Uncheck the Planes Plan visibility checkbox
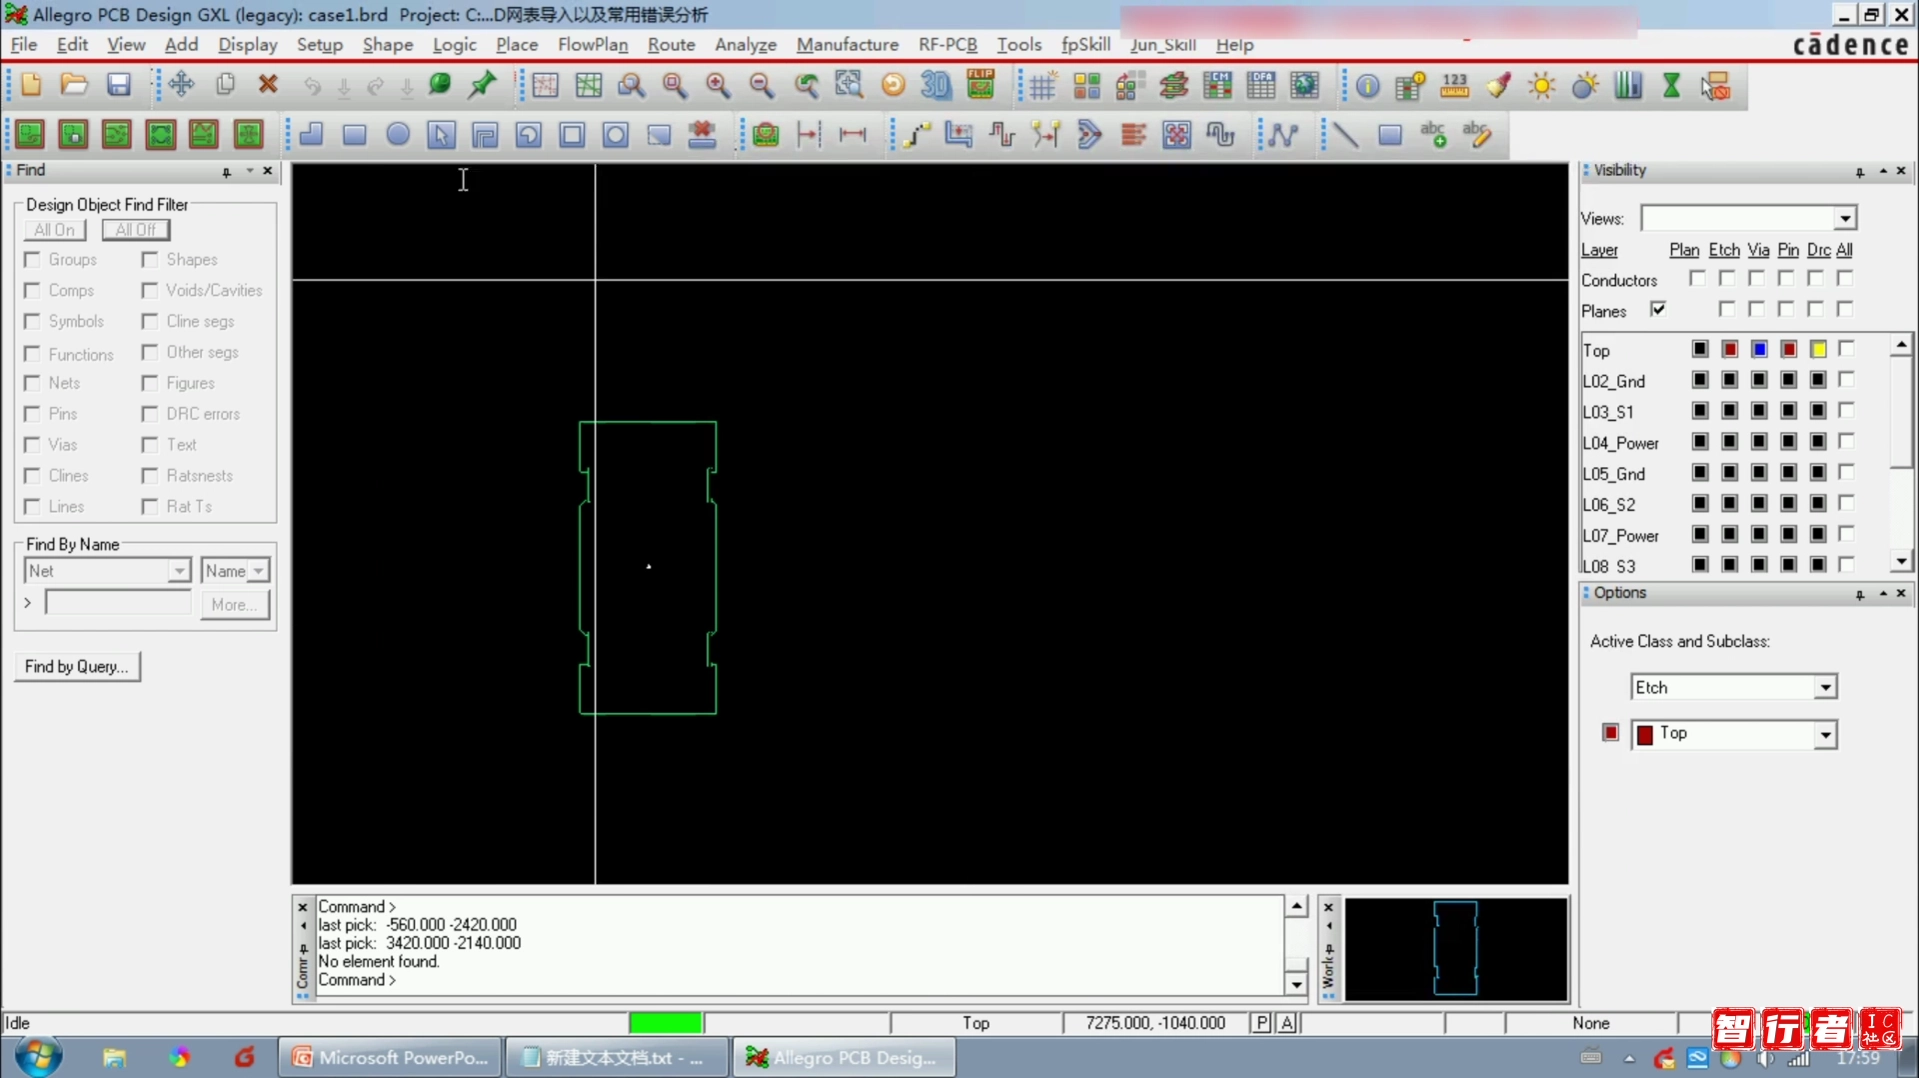 click(1658, 310)
